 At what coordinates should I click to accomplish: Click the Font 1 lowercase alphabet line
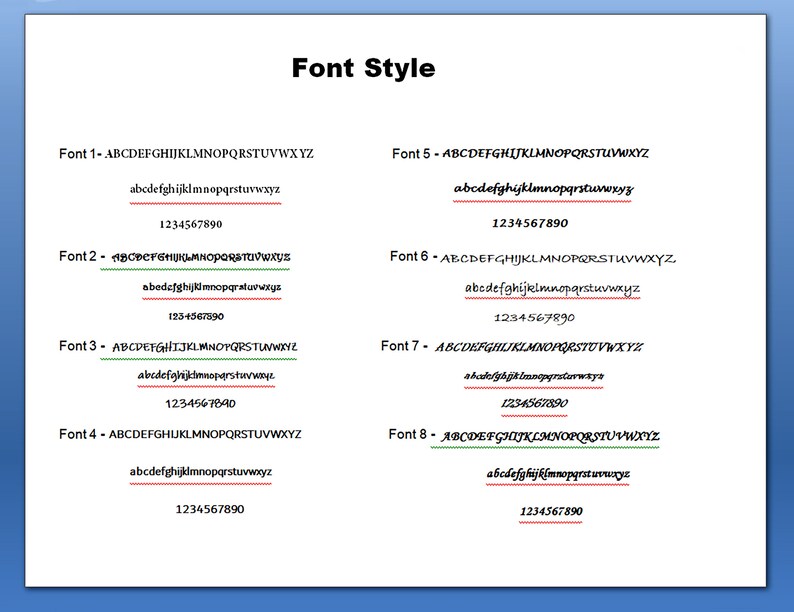(205, 189)
